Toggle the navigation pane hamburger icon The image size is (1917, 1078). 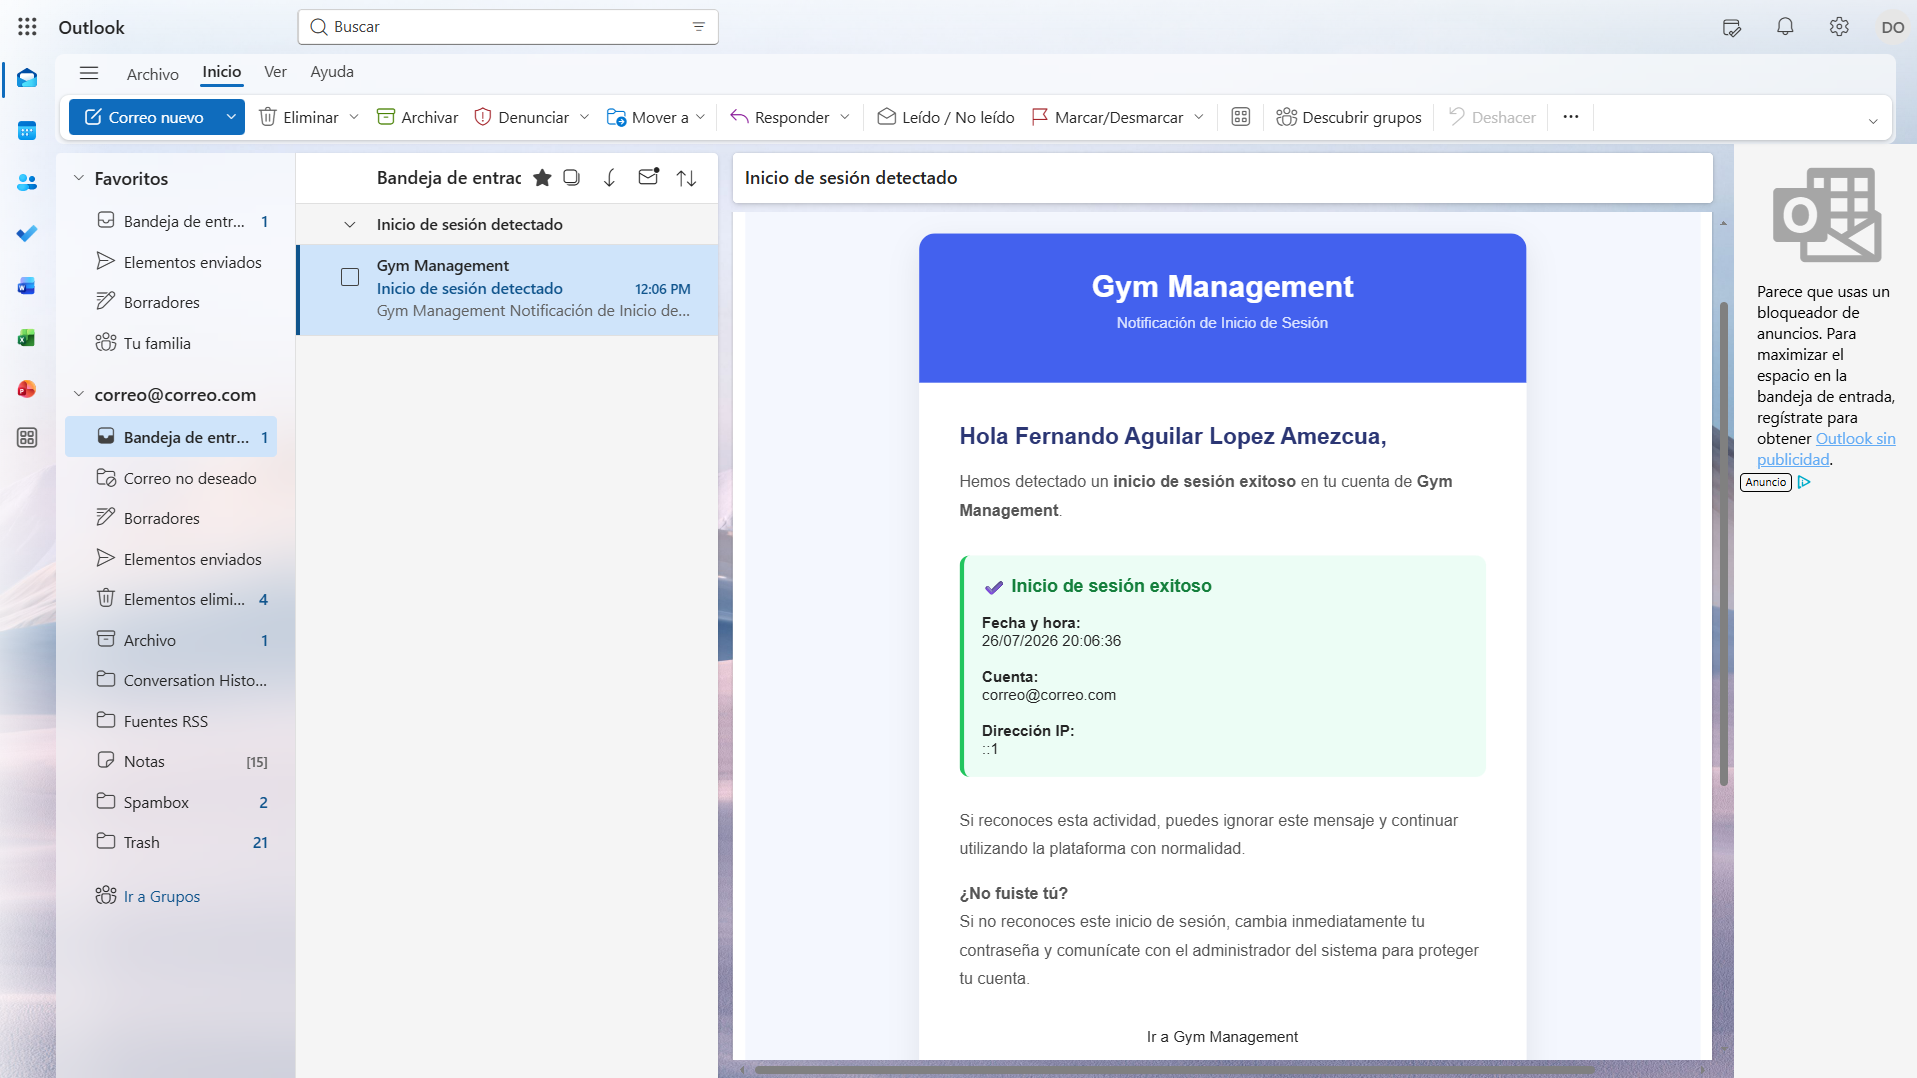89,72
